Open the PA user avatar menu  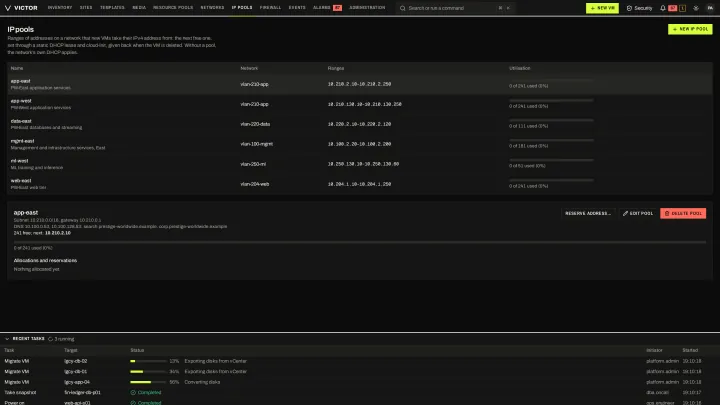[x=710, y=8]
